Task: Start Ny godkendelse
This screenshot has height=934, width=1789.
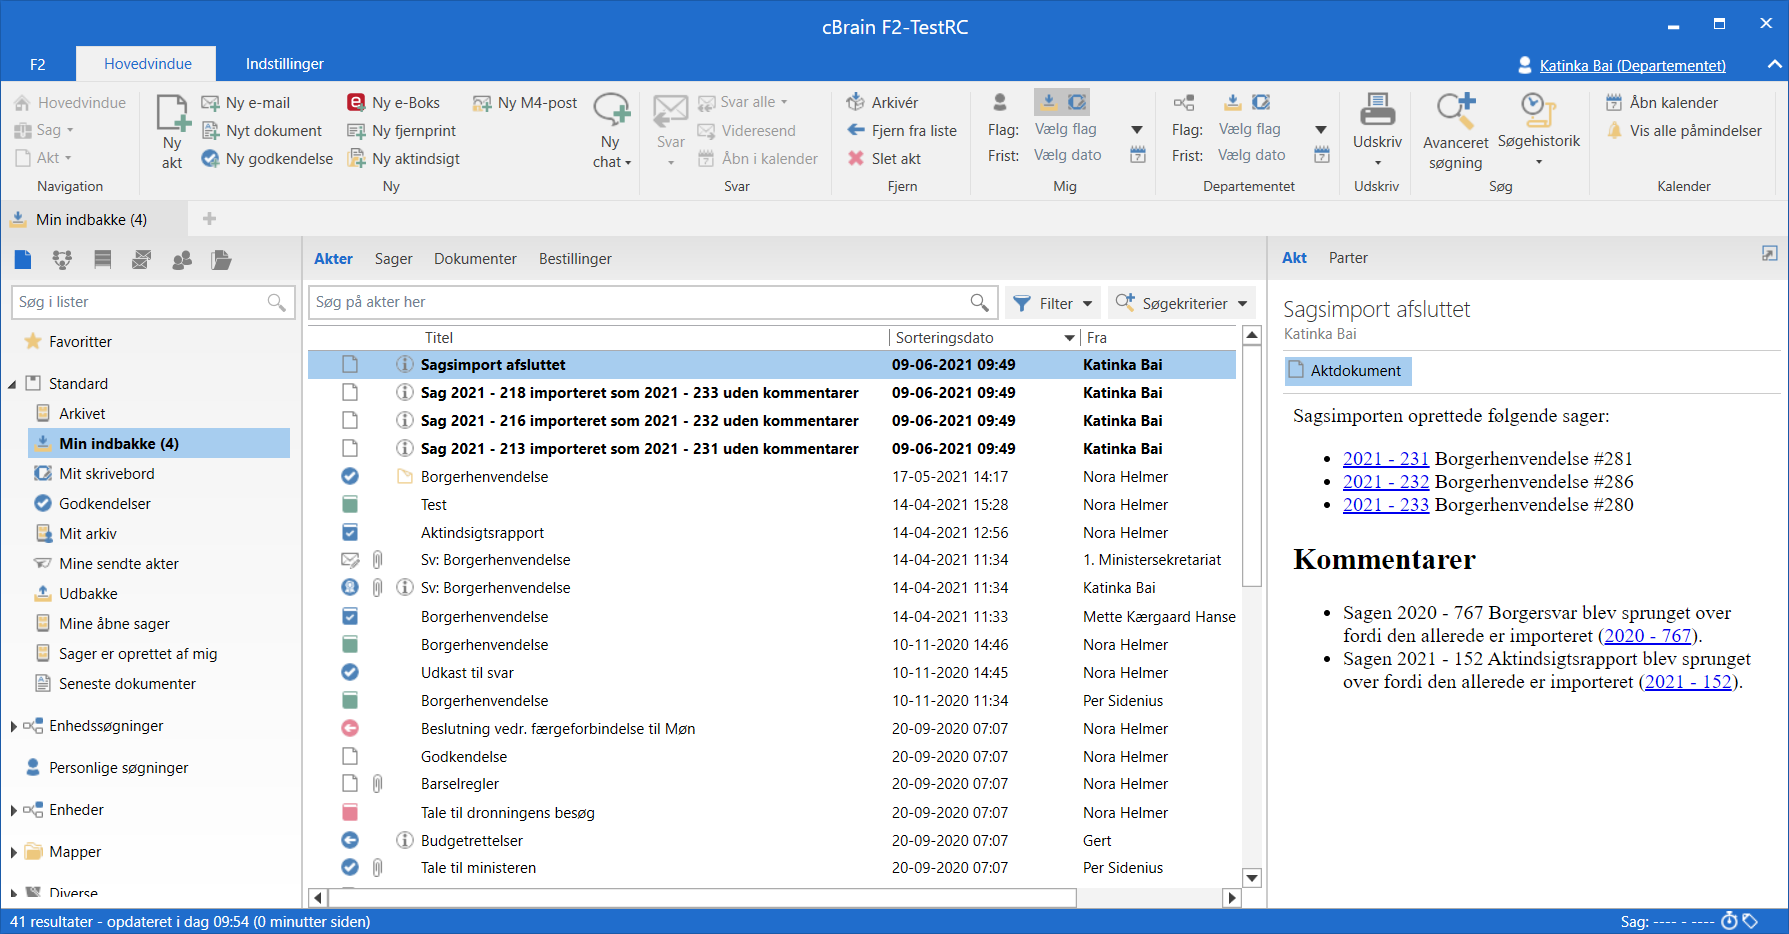Action: 267,159
